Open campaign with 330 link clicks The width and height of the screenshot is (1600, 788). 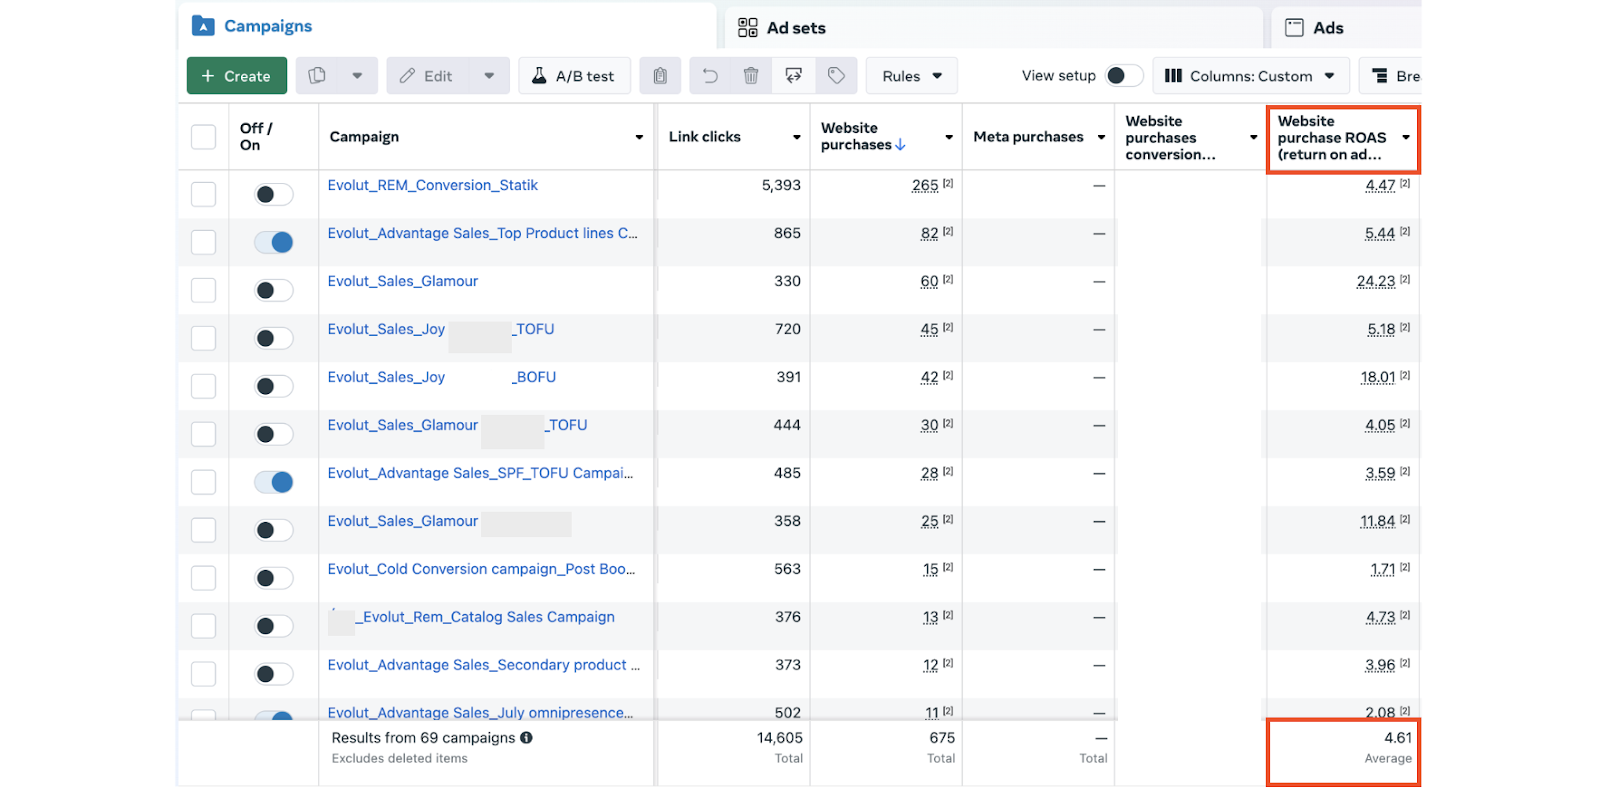[402, 281]
